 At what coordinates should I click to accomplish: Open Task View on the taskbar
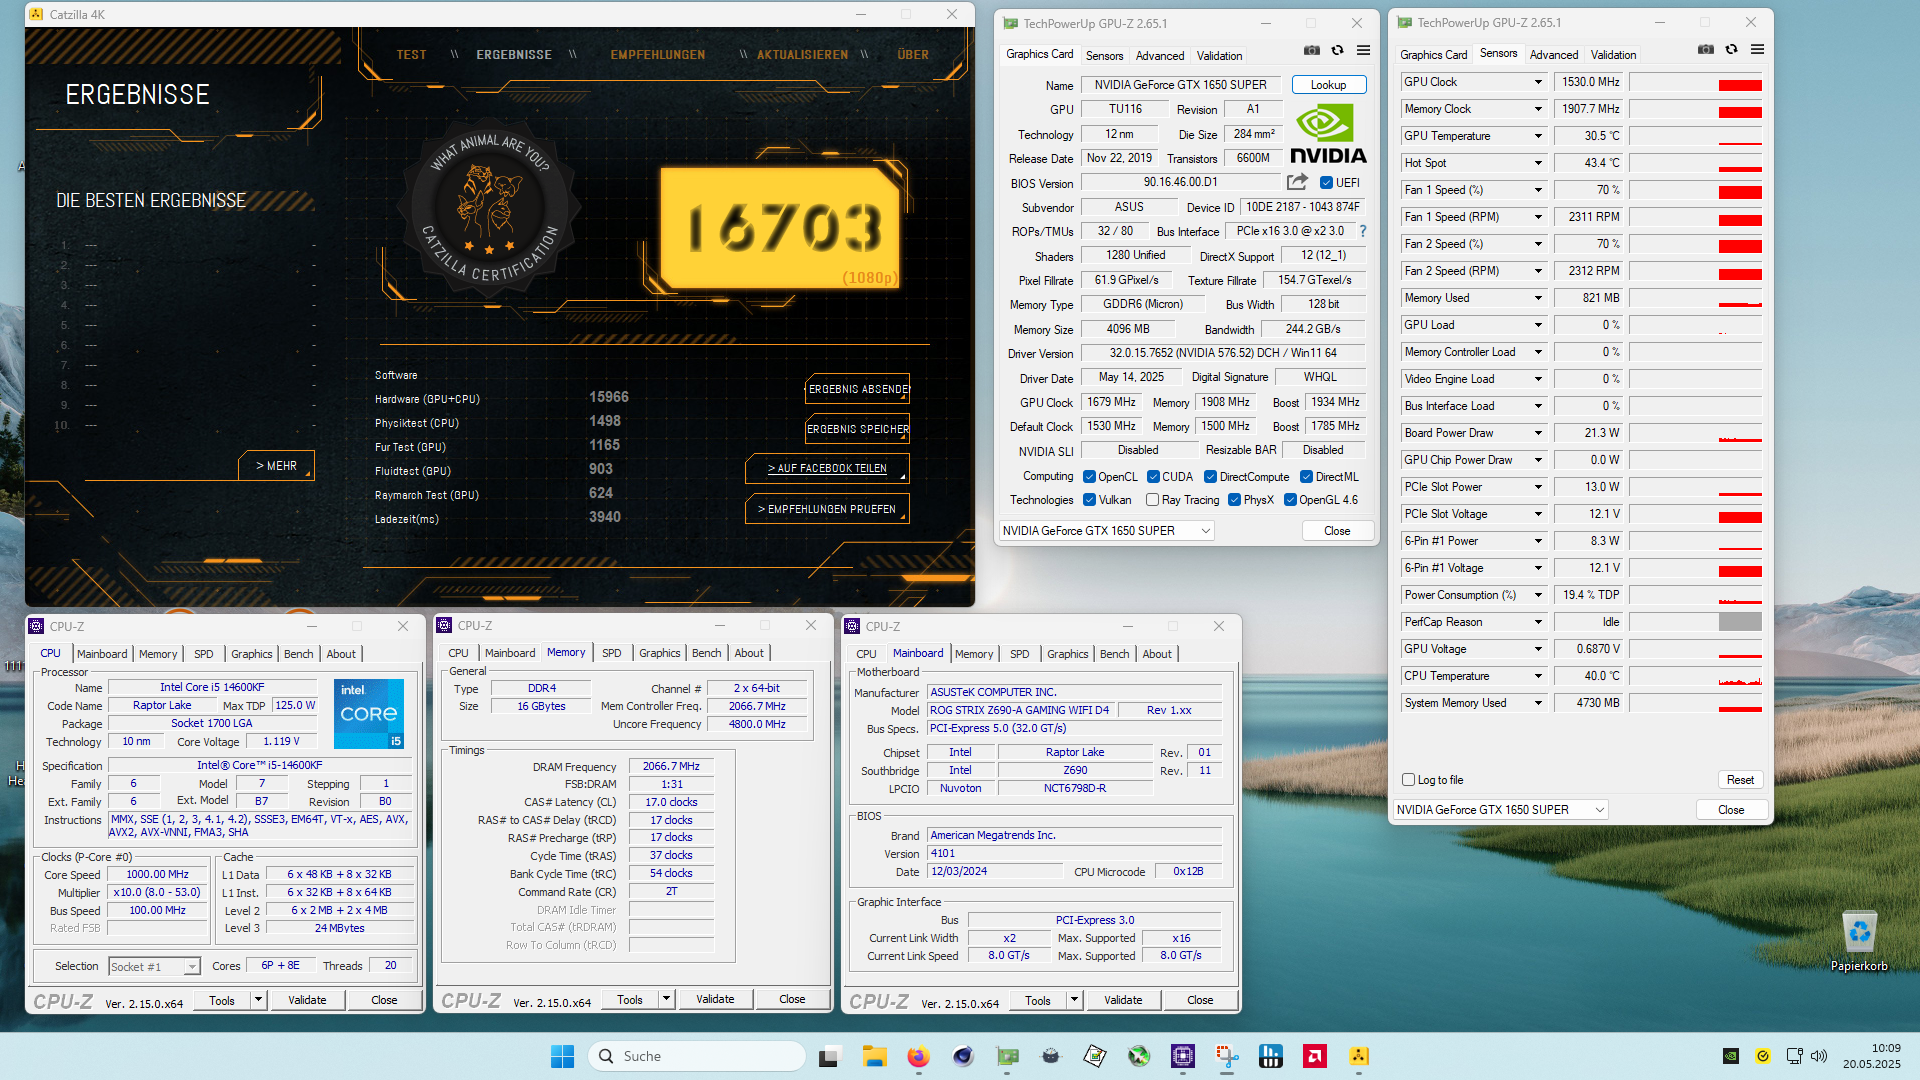[829, 1056]
